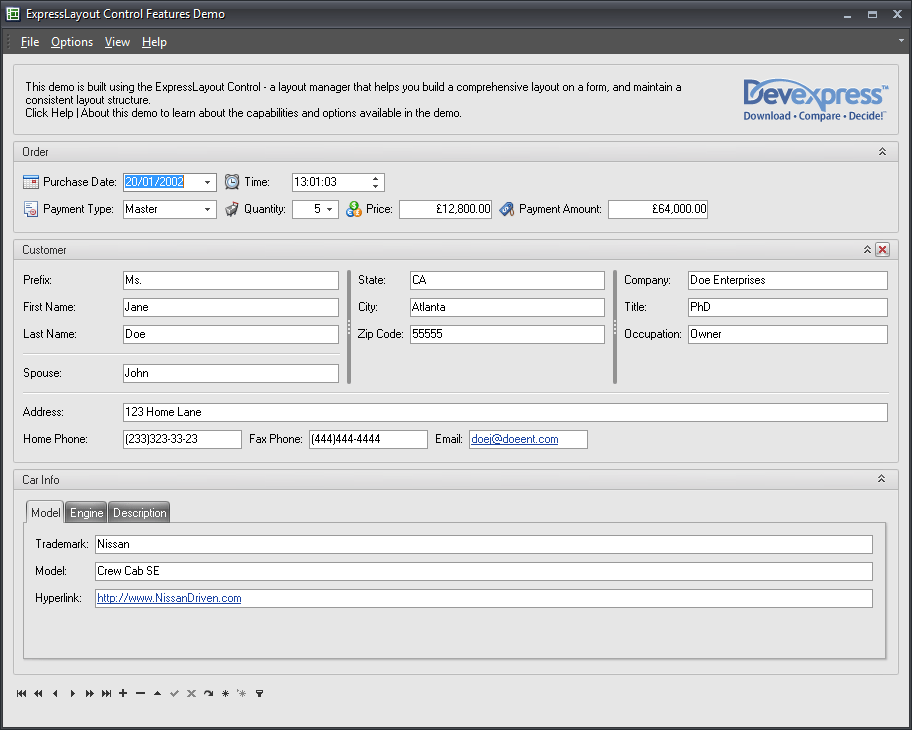Switch to the Description tab
This screenshot has height=730, width=912.
(140, 512)
